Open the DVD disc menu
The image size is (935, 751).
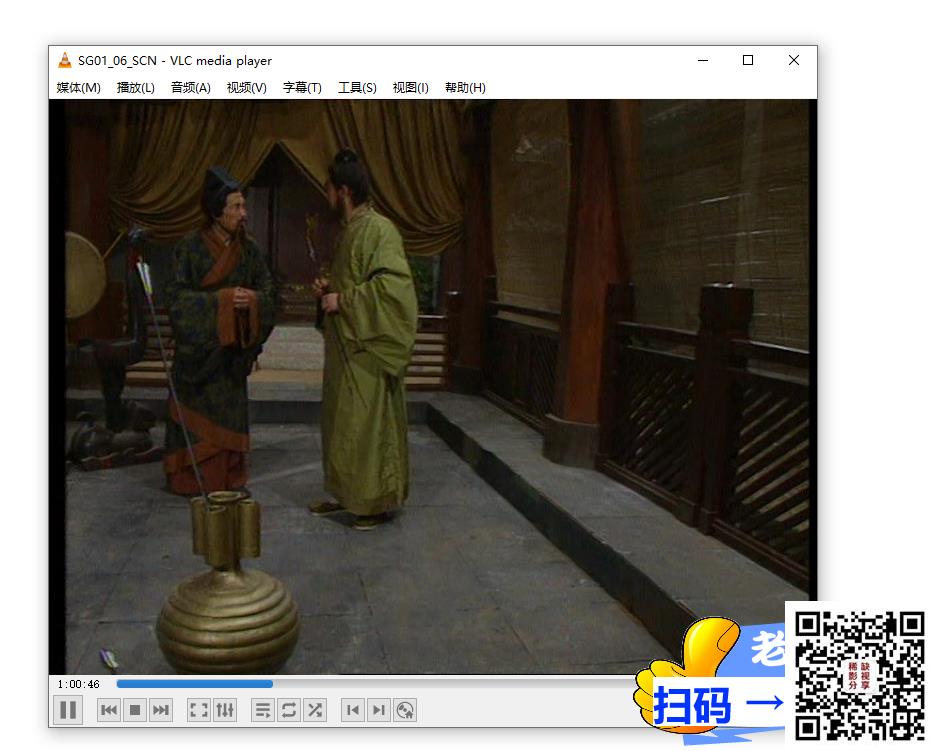[x=405, y=710]
